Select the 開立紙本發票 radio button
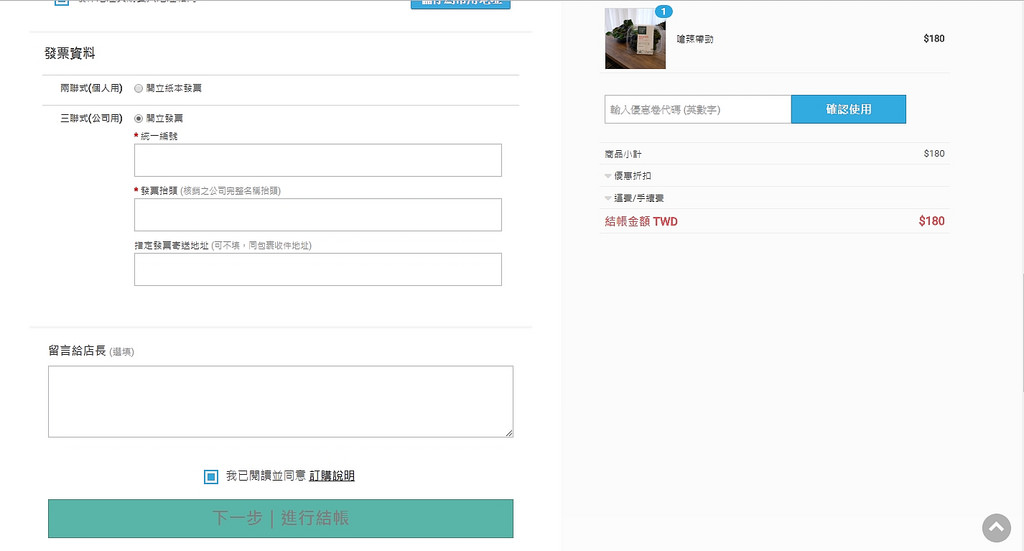This screenshot has height=551, width=1024. pyautogui.click(x=139, y=89)
